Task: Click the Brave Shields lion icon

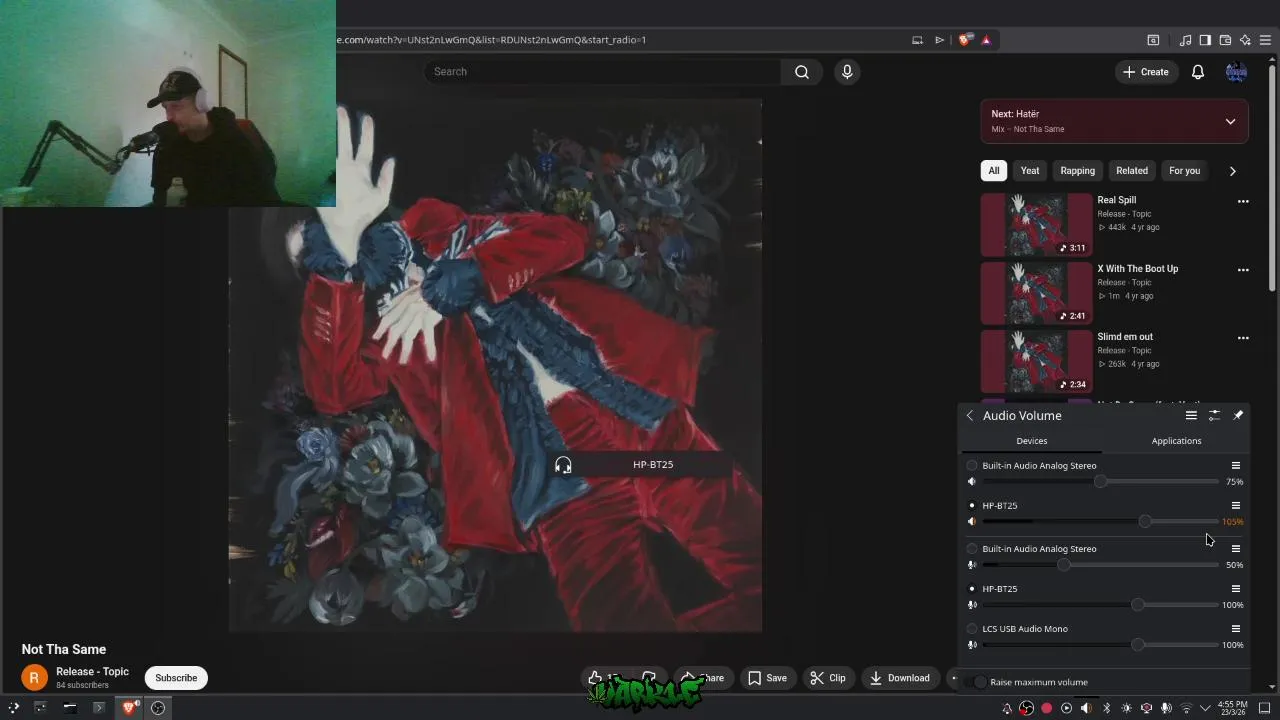Action: pos(964,40)
